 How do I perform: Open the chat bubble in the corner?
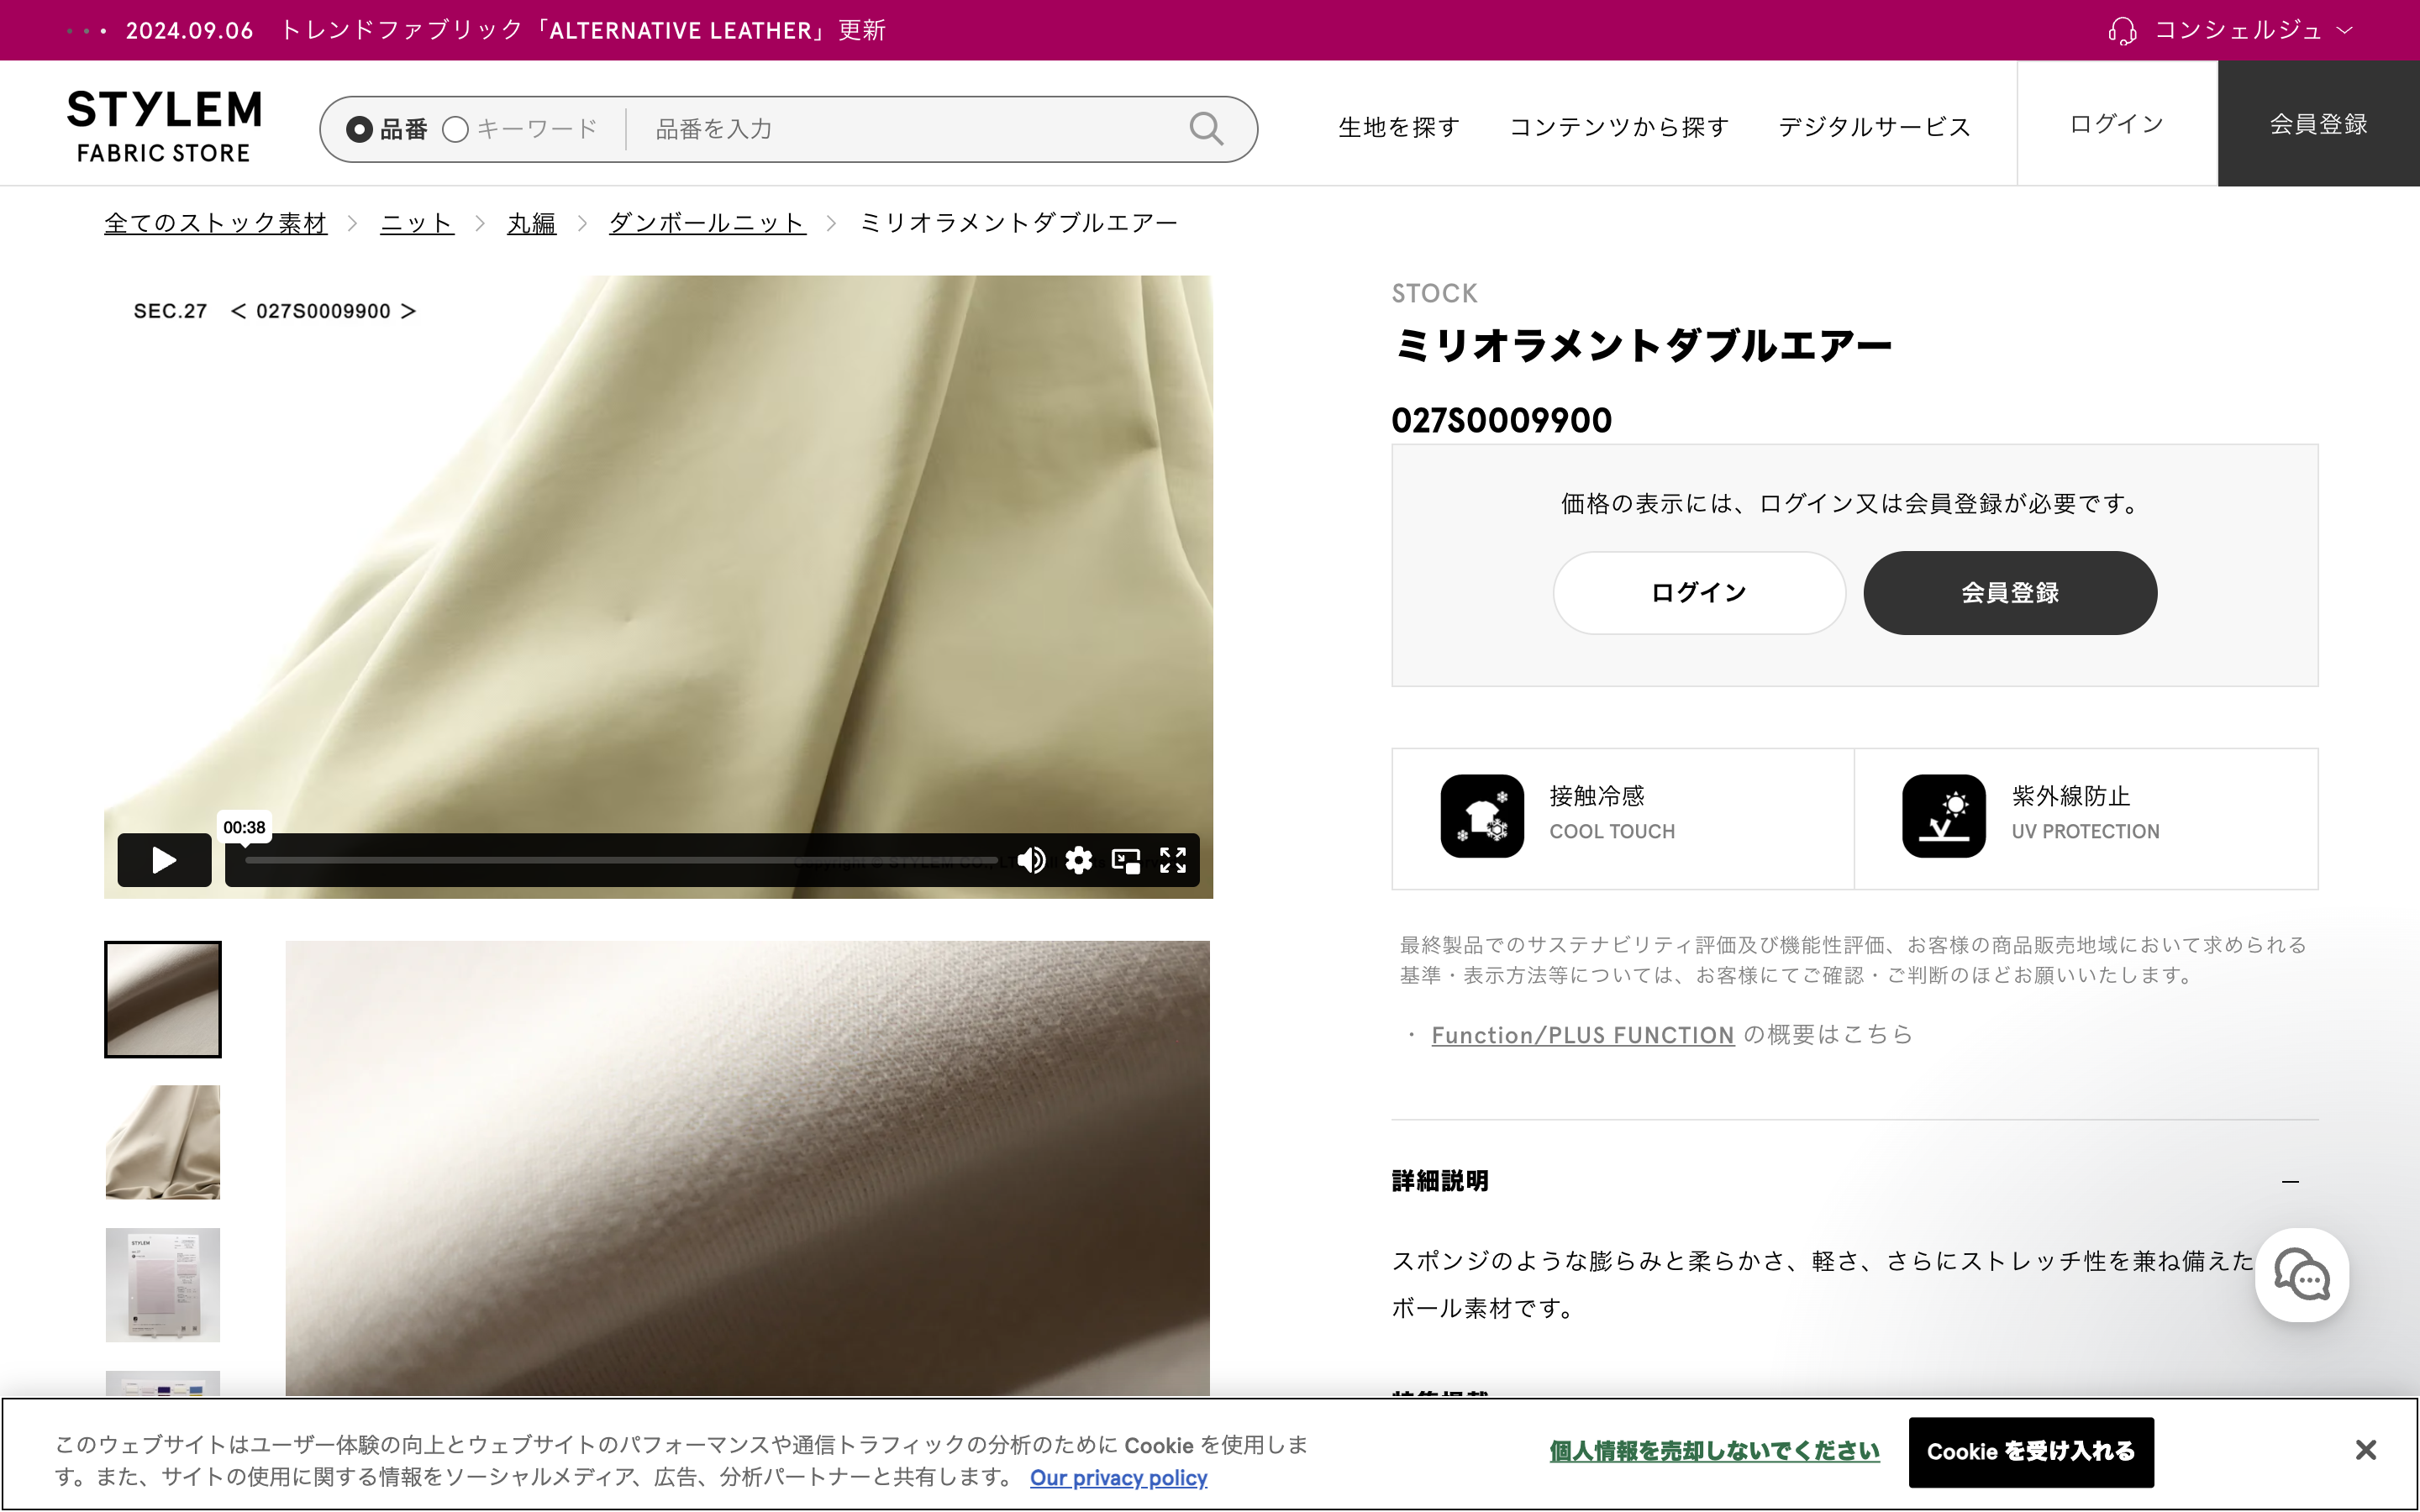(x=2302, y=1275)
